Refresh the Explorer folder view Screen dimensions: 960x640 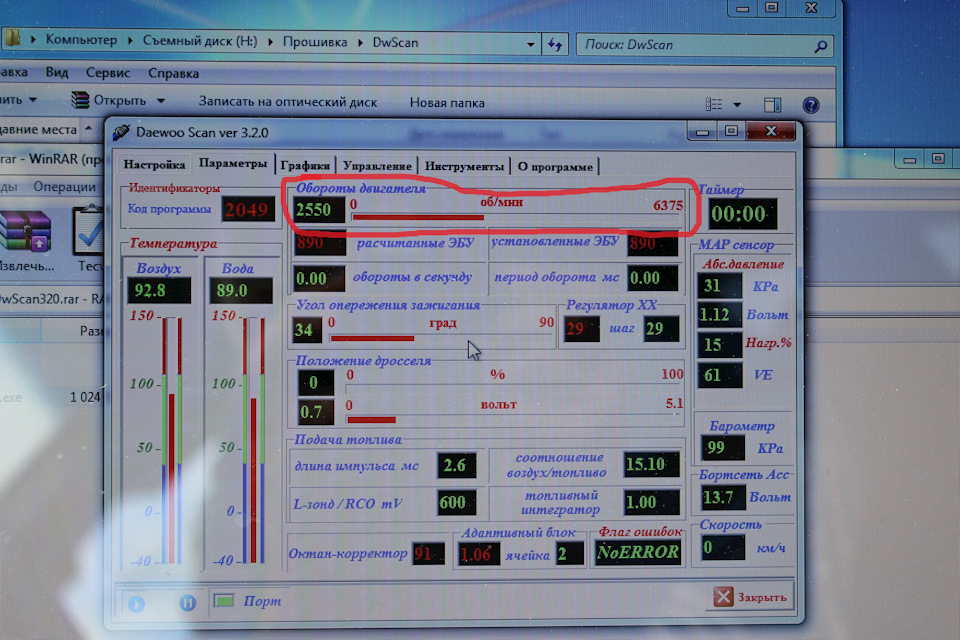click(555, 44)
